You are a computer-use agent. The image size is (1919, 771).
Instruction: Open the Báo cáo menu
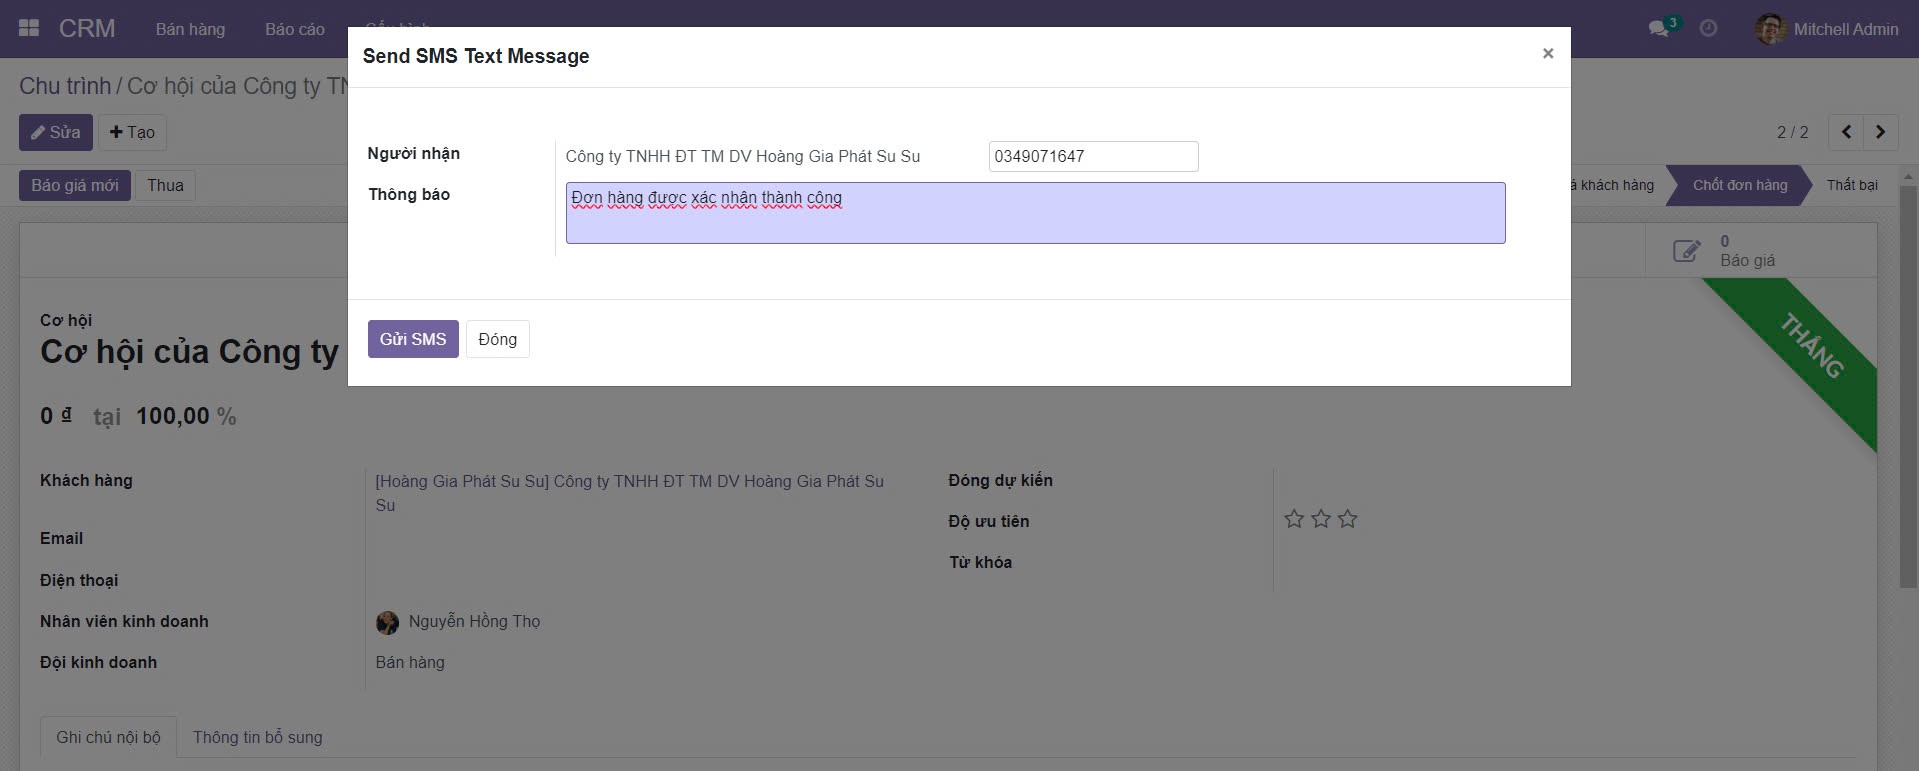pyautogui.click(x=295, y=29)
